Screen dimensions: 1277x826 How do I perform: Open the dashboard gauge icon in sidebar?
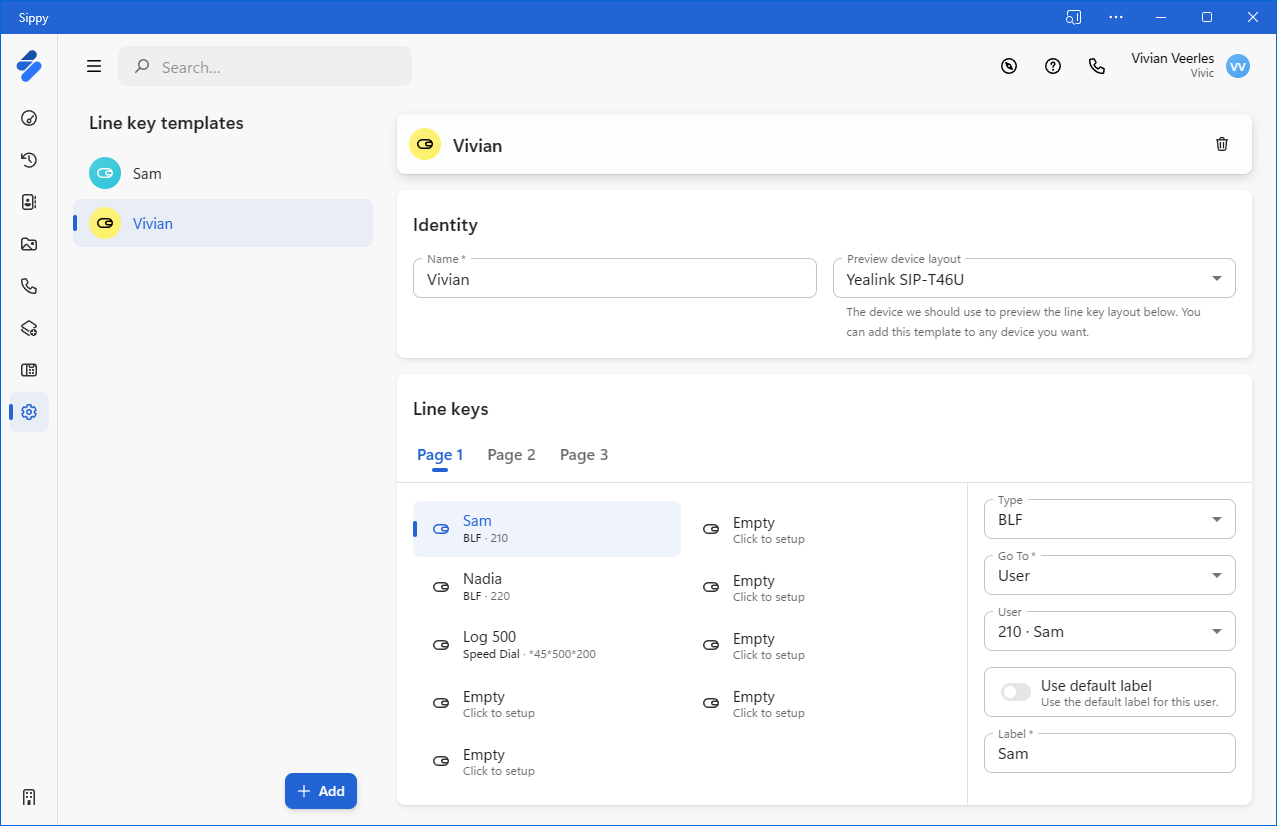pos(29,118)
